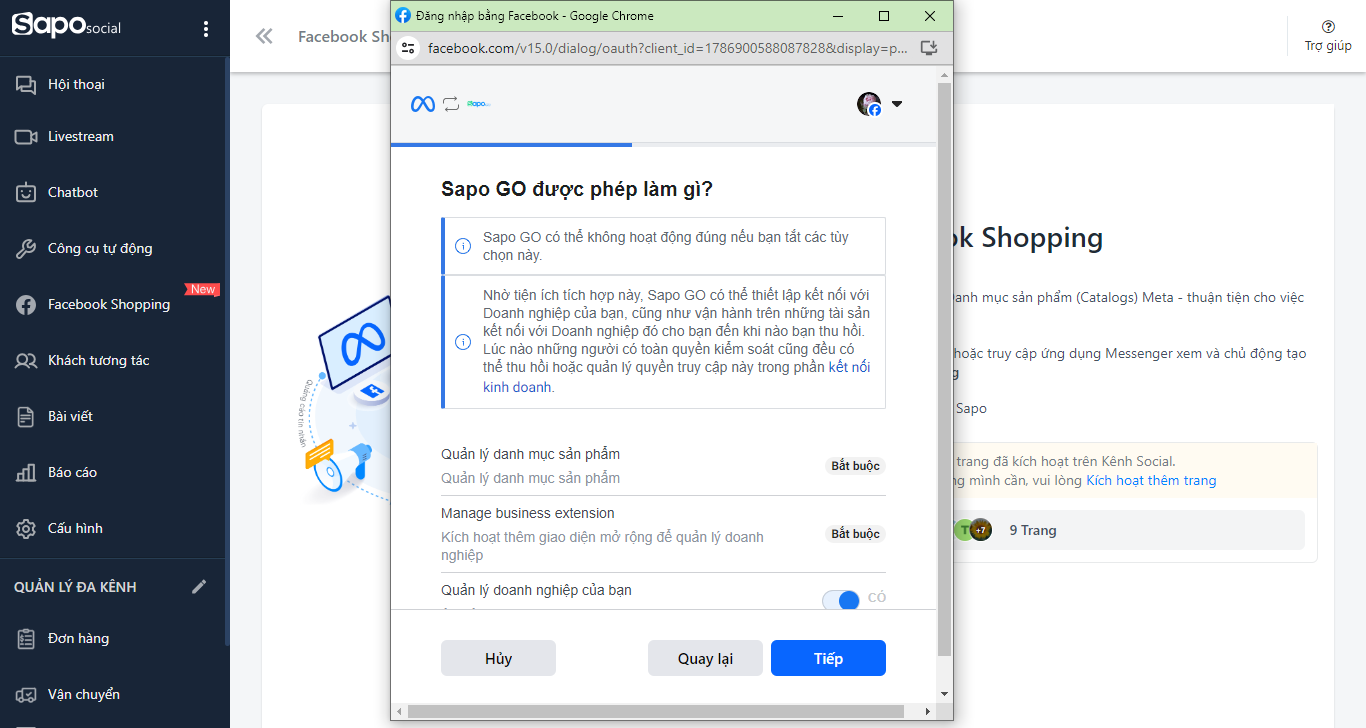Click Kích hoạt thêm trang link
Screen dimensions: 1366x728
1151,480
